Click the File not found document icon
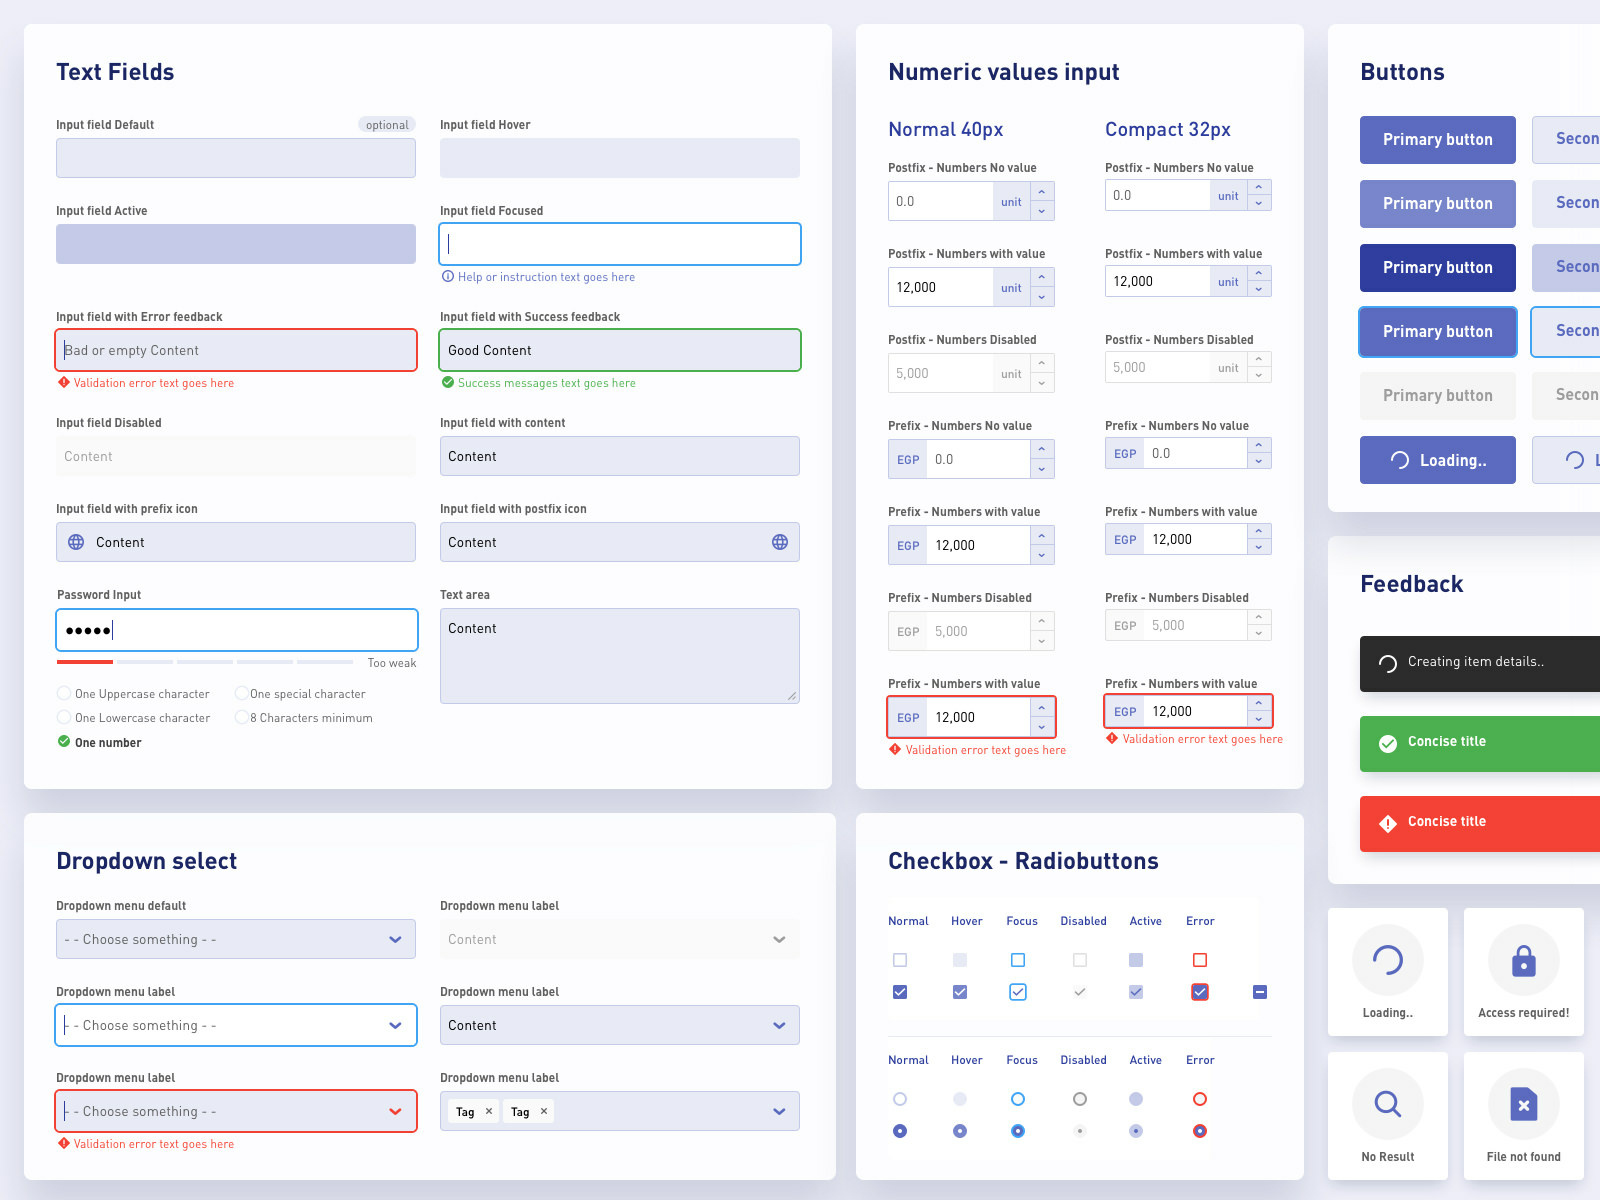This screenshot has height=1200, width=1600. pyautogui.click(x=1523, y=1104)
